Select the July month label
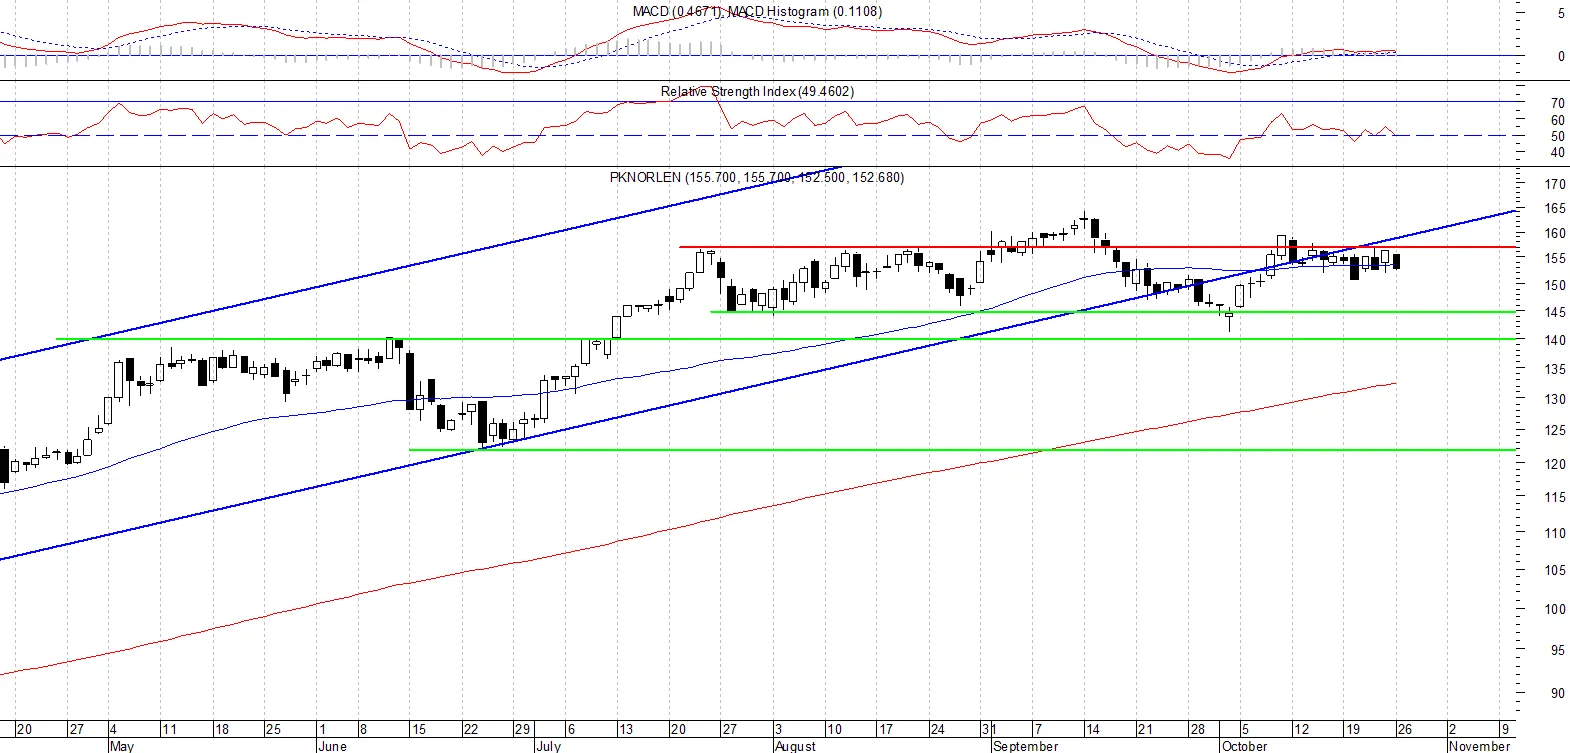This screenshot has width=1570, height=753. click(548, 746)
